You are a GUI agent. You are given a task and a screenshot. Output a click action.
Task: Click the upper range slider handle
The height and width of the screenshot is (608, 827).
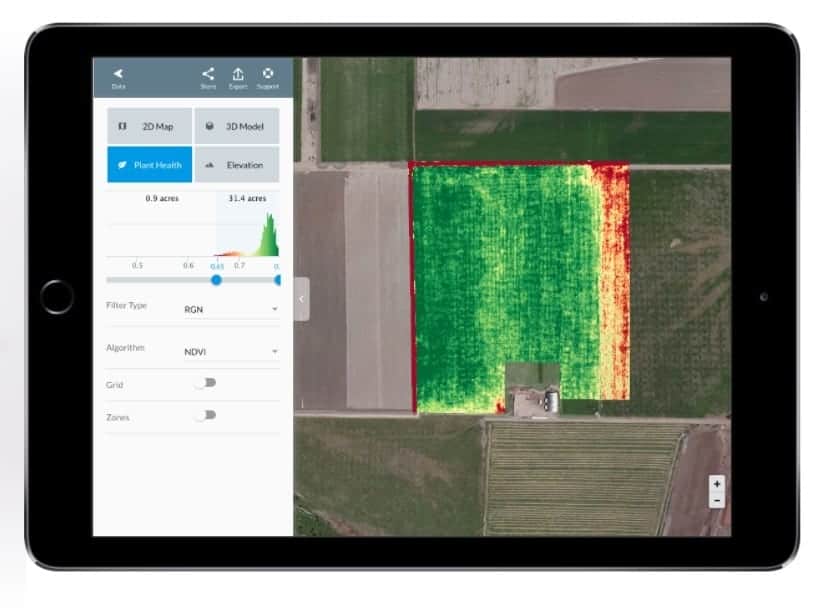click(x=277, y=280)
